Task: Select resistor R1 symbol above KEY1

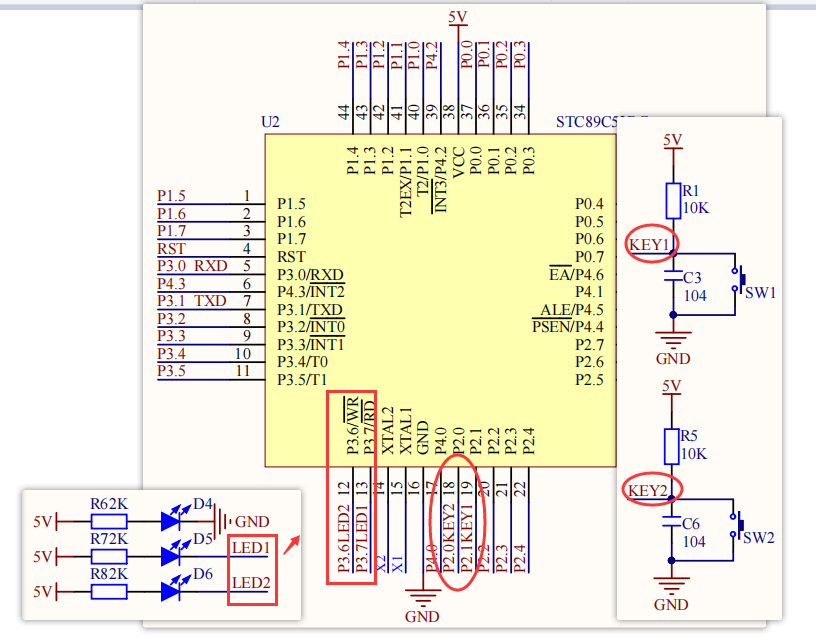Action: pyautogui.click(x=673, y=200)
